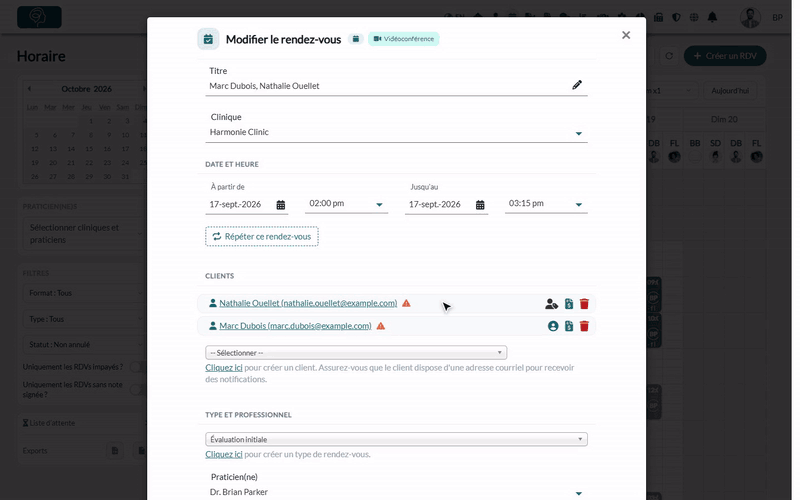Open the user avatar in the top bar
Screen dimensions: 800x500
click(x=750, y=17)
